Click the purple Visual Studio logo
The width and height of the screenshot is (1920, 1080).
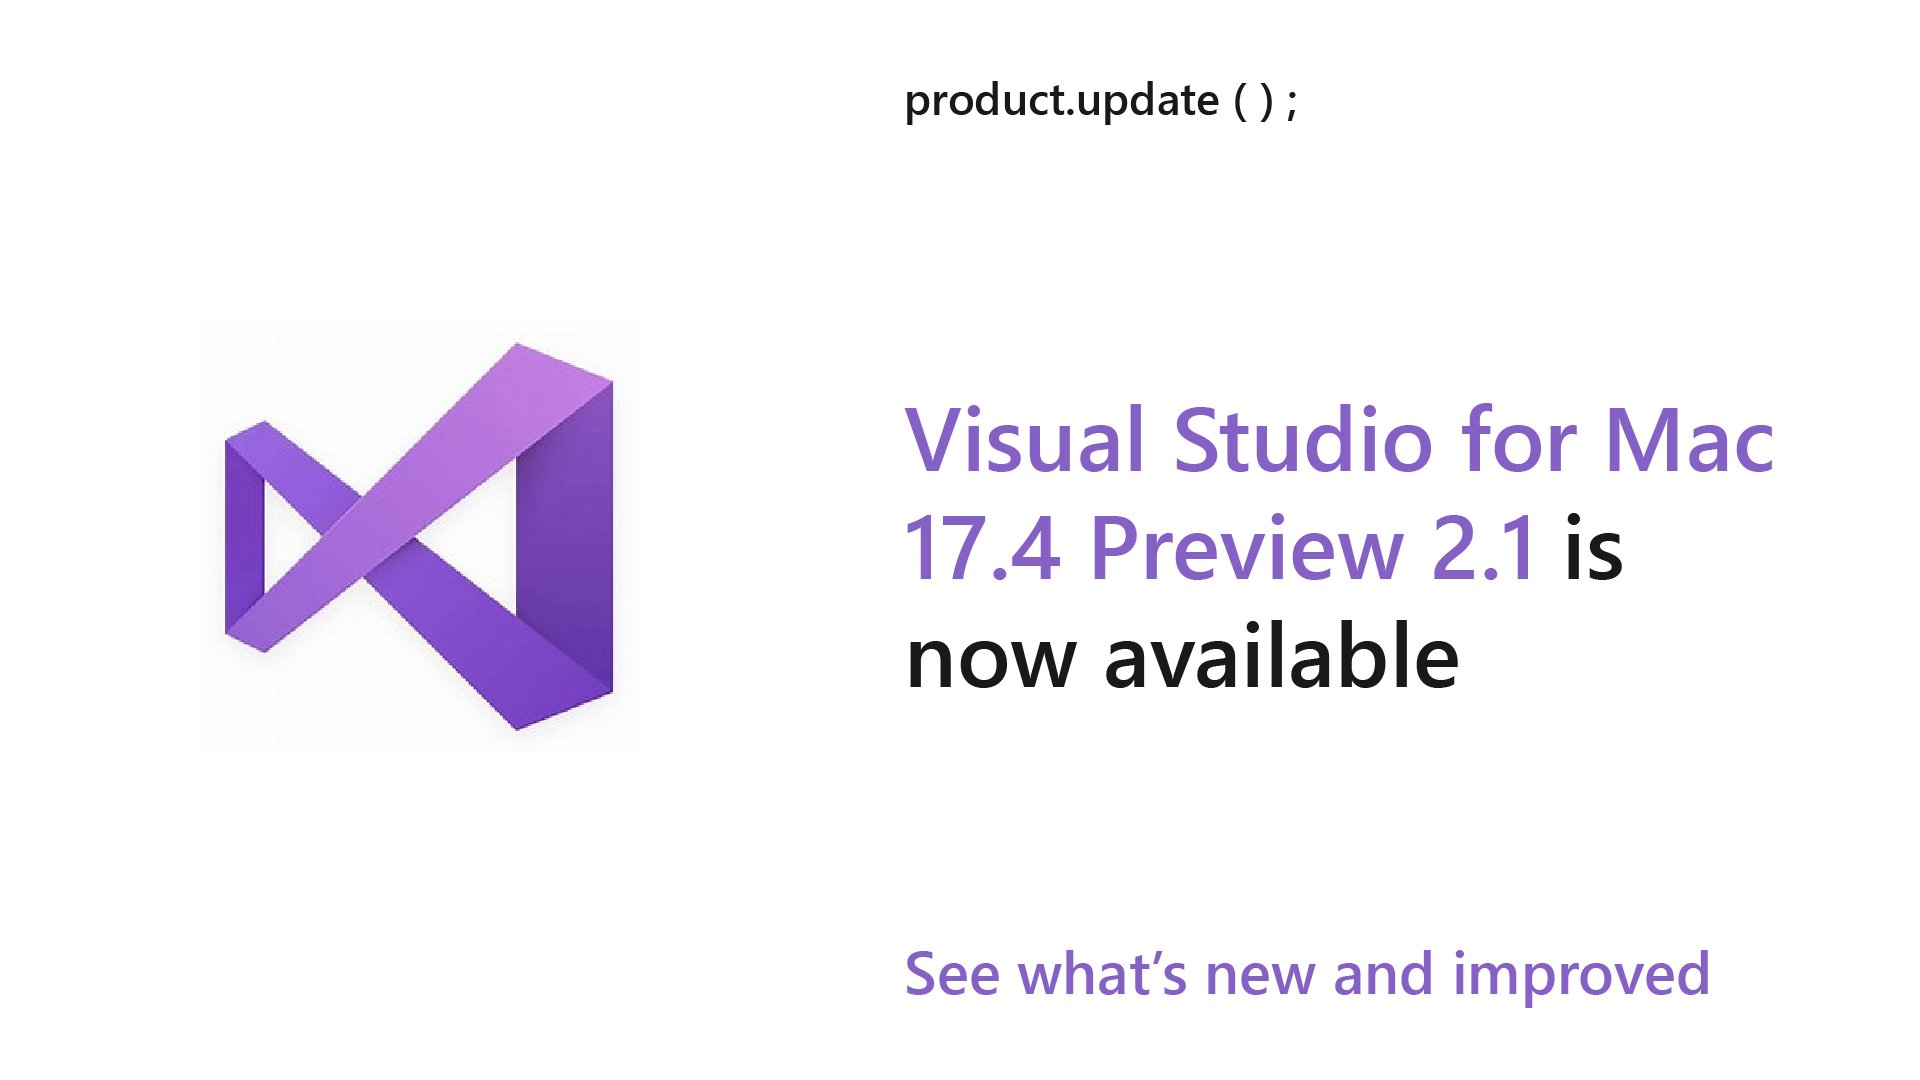click(419, 537)
